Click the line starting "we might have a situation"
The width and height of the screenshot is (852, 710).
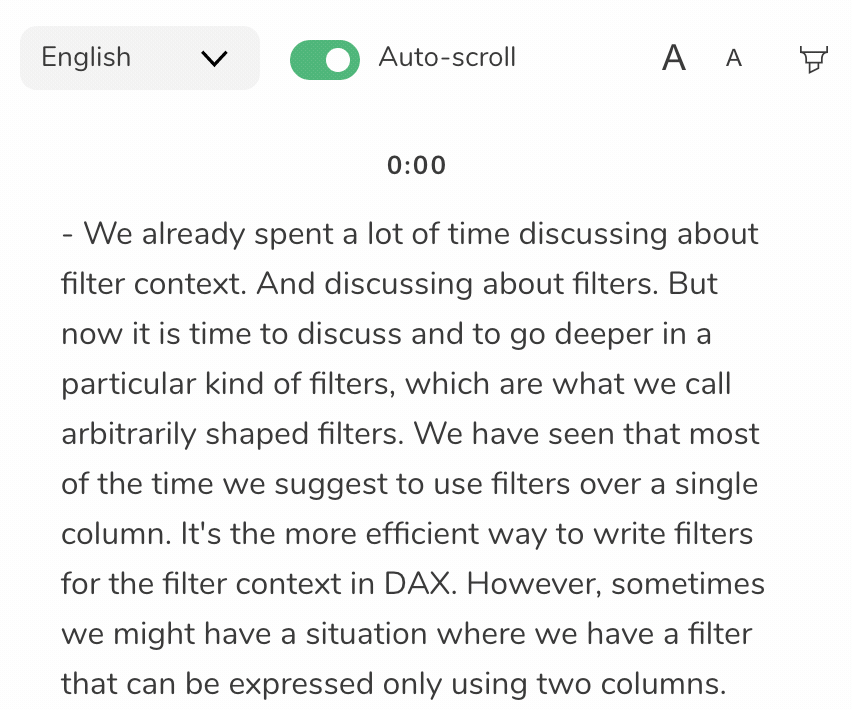[x=406, y=634]
